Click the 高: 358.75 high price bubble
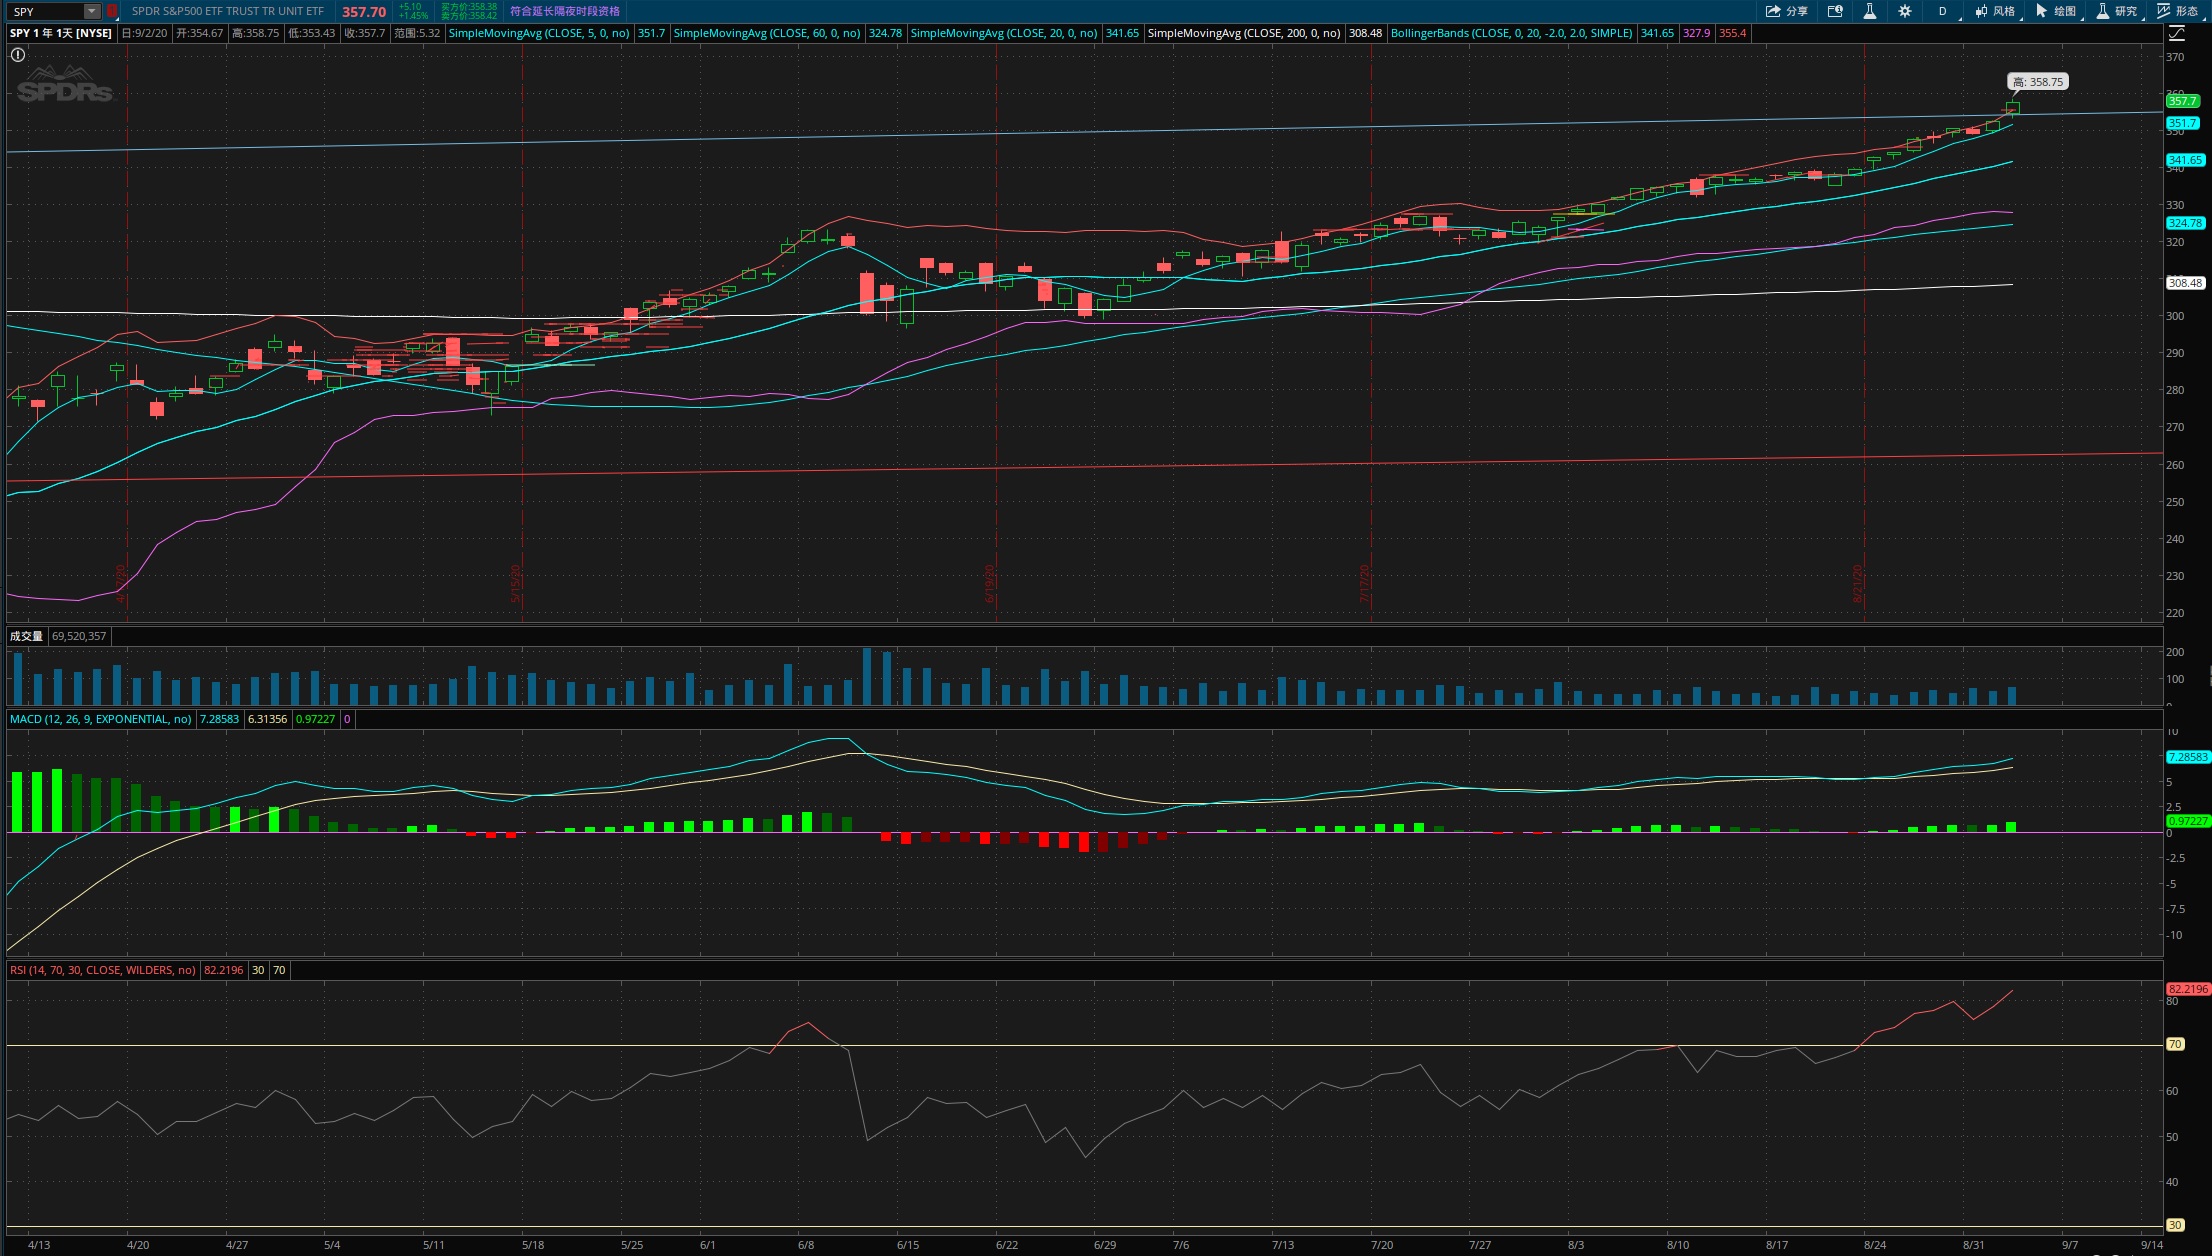The image size is (2212, 1256). tap(2037, 82)
